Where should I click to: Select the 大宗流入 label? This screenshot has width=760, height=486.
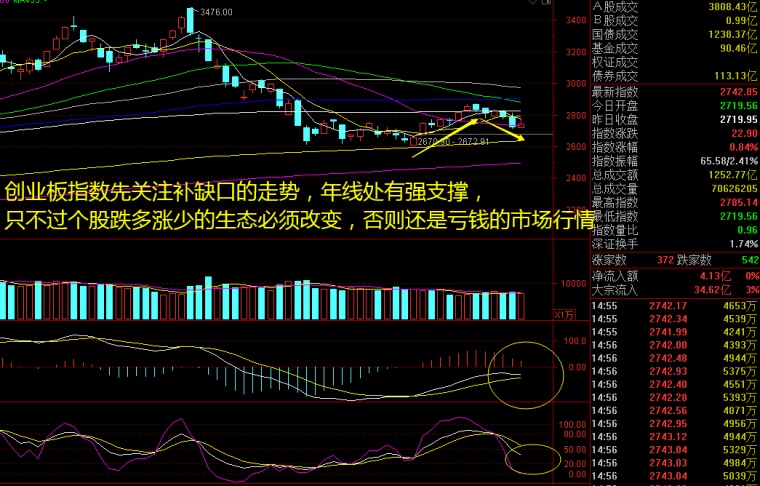615,290
